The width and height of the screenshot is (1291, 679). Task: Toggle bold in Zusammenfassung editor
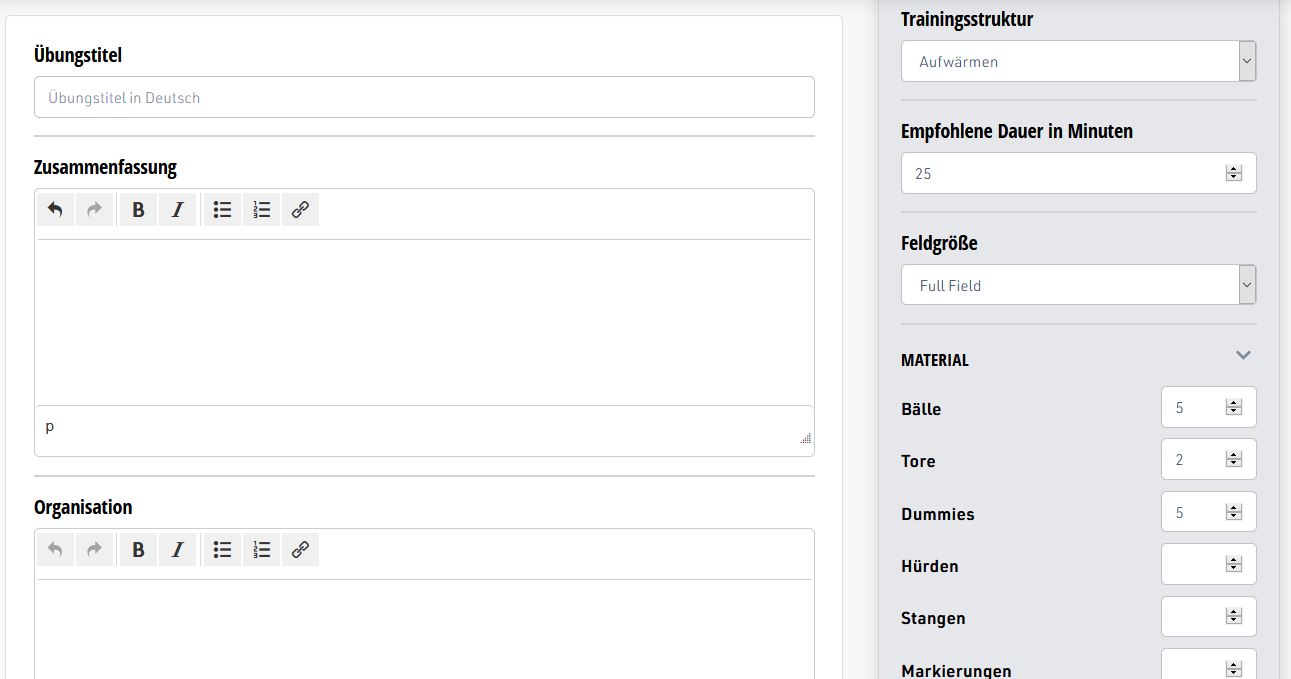pos(139,210)
